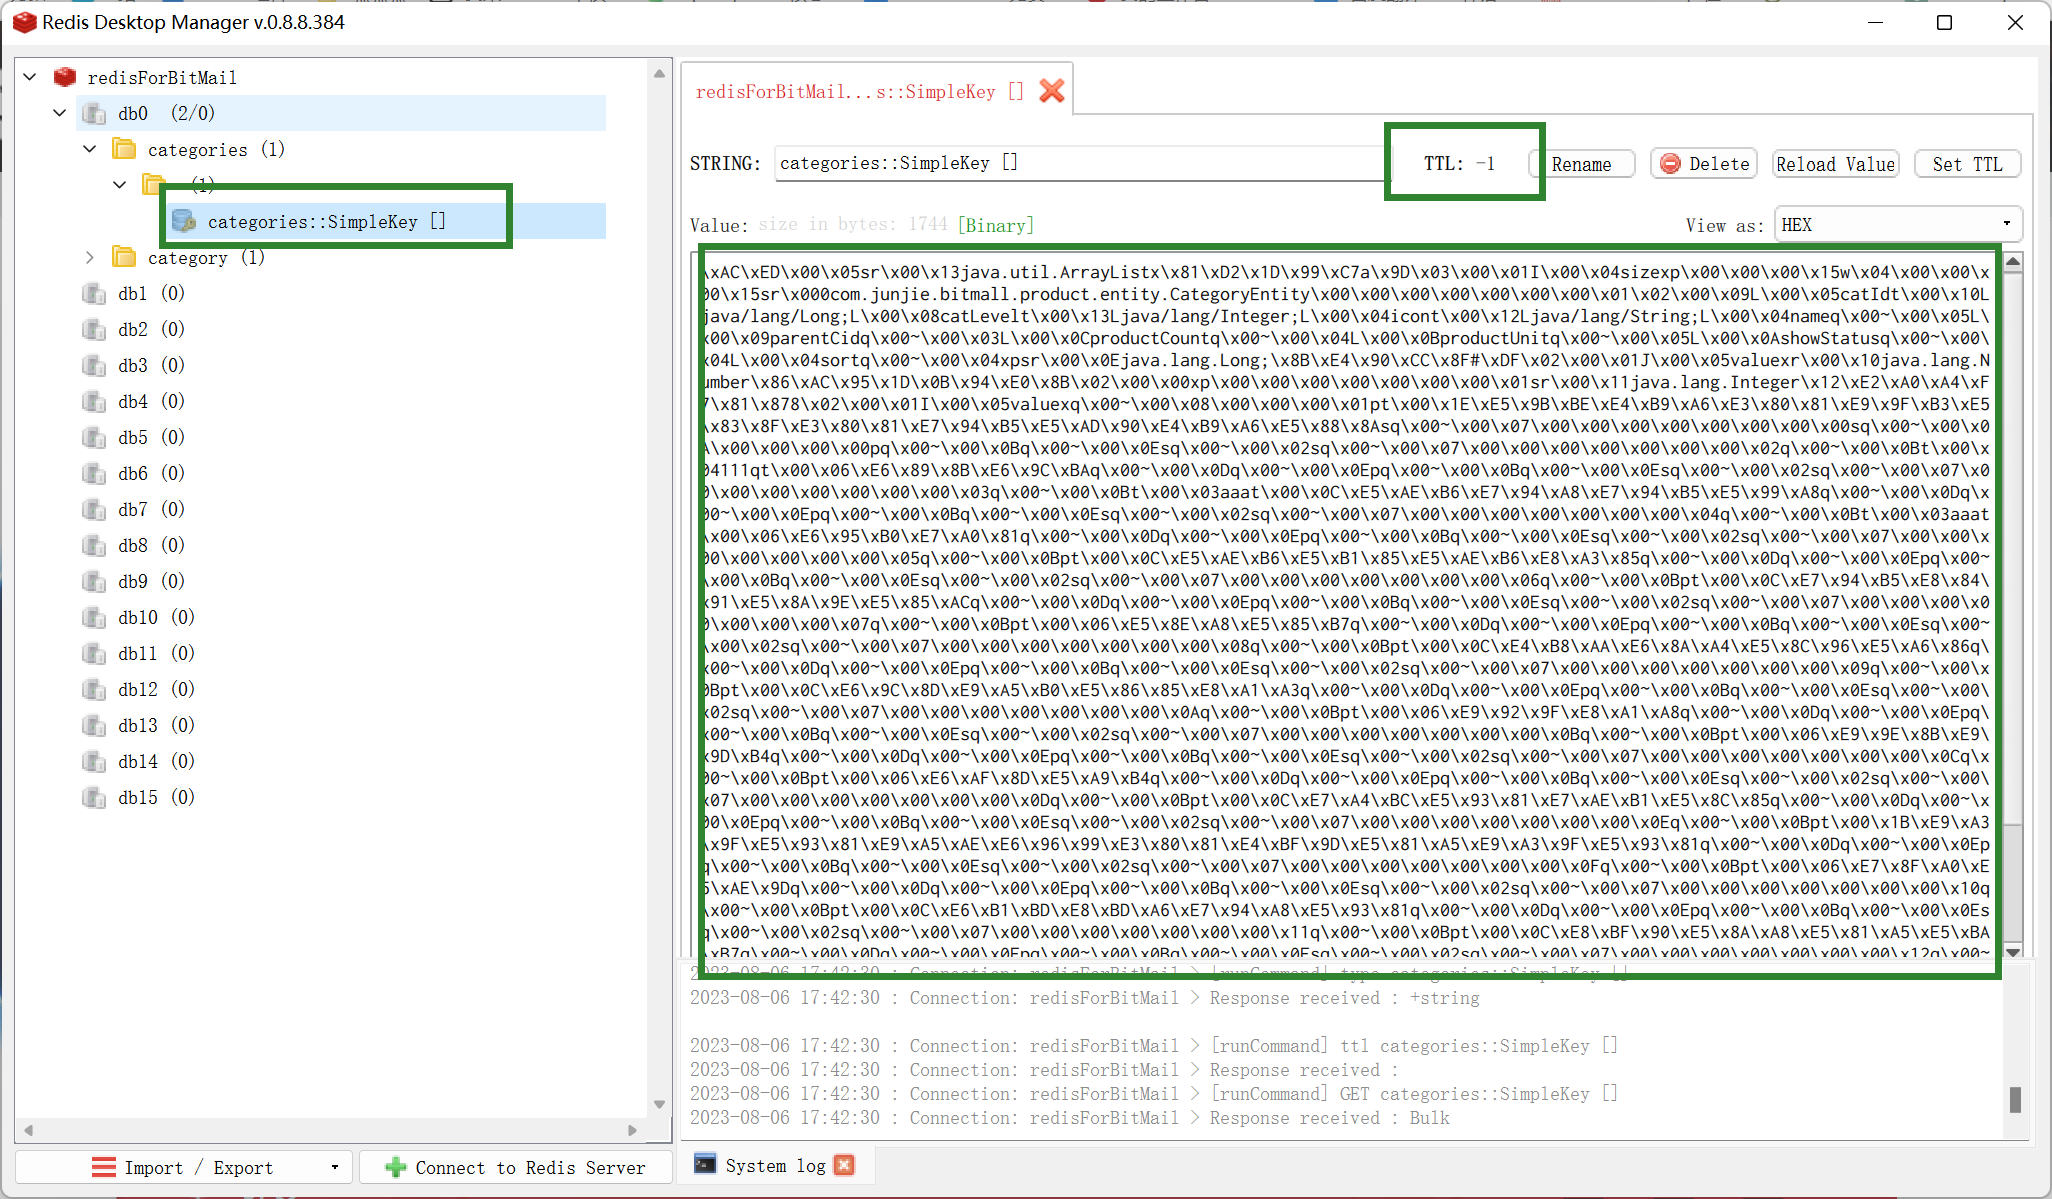The height and width of the screenshot is (1199, 2052).
Task: Click the categories::SimpleKey key icon
Action: (183, 221)
